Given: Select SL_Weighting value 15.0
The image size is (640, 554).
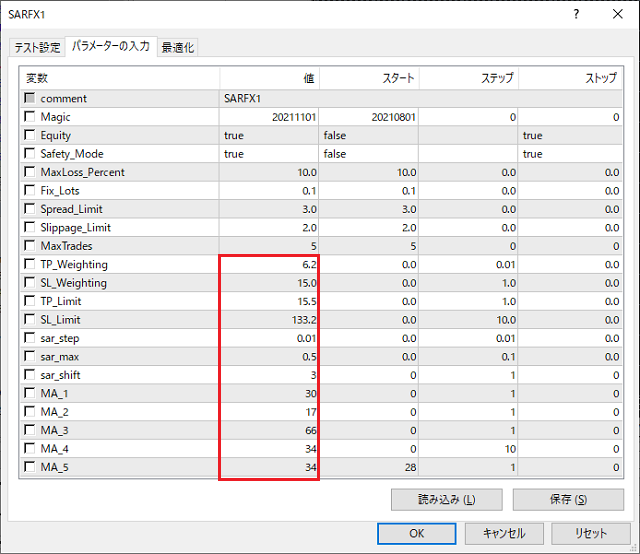Looking at the screenshot, I should 269,283.
